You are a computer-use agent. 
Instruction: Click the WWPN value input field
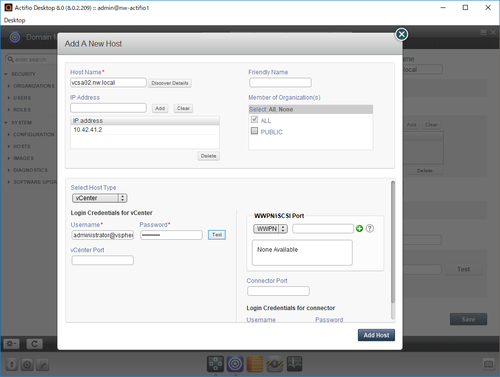tap(323, 229)
